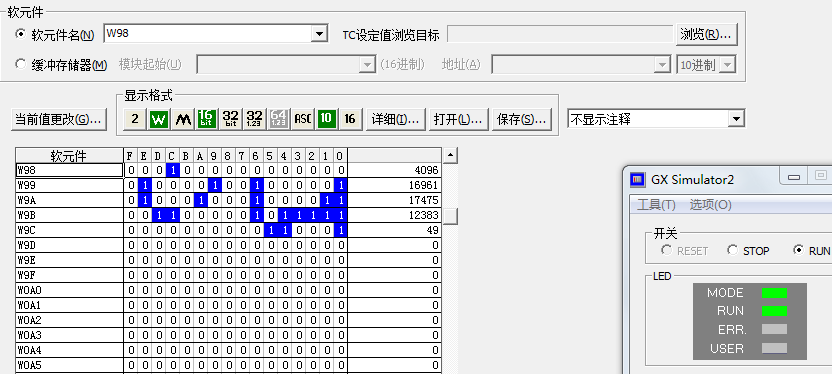Image resolution: width=832 pixels, height=374 pixels.
Task: Click the scroll up arrow of device table
Action: [450, 155]
